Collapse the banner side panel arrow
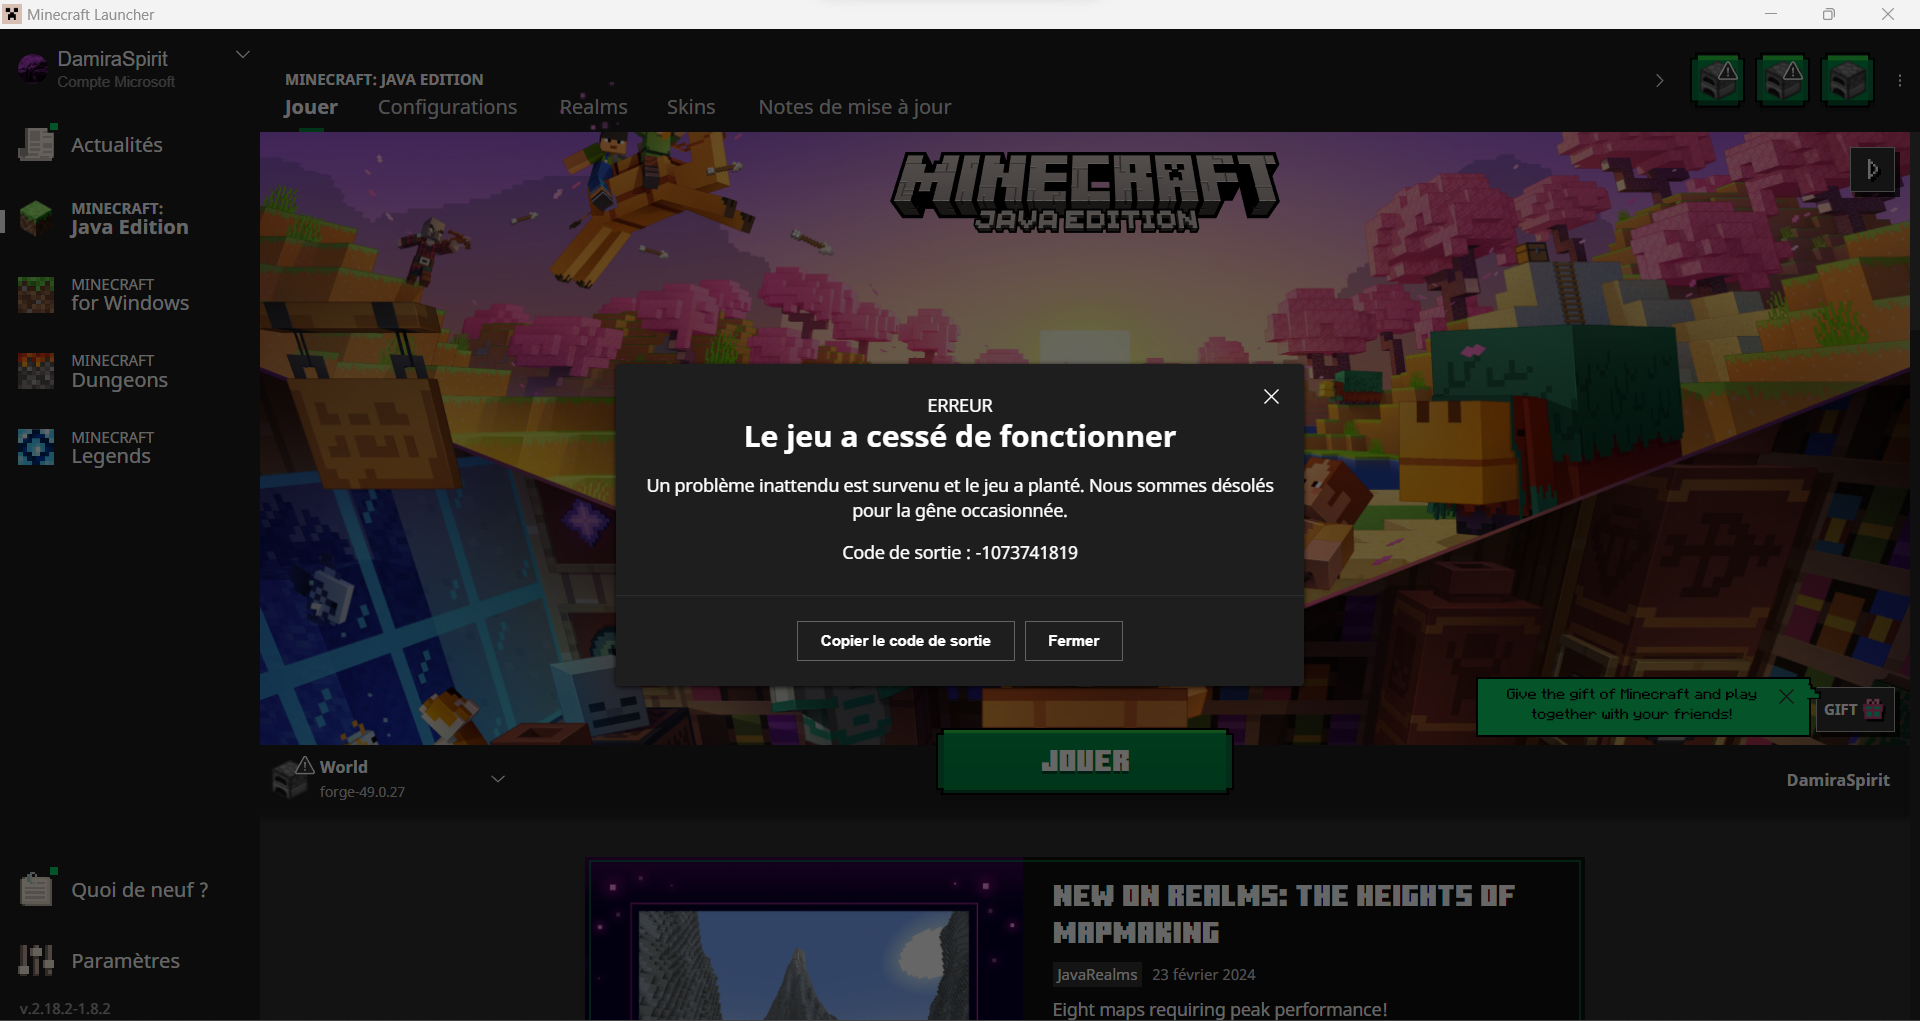The image size is (1920, 1021). coord(1873,170)
